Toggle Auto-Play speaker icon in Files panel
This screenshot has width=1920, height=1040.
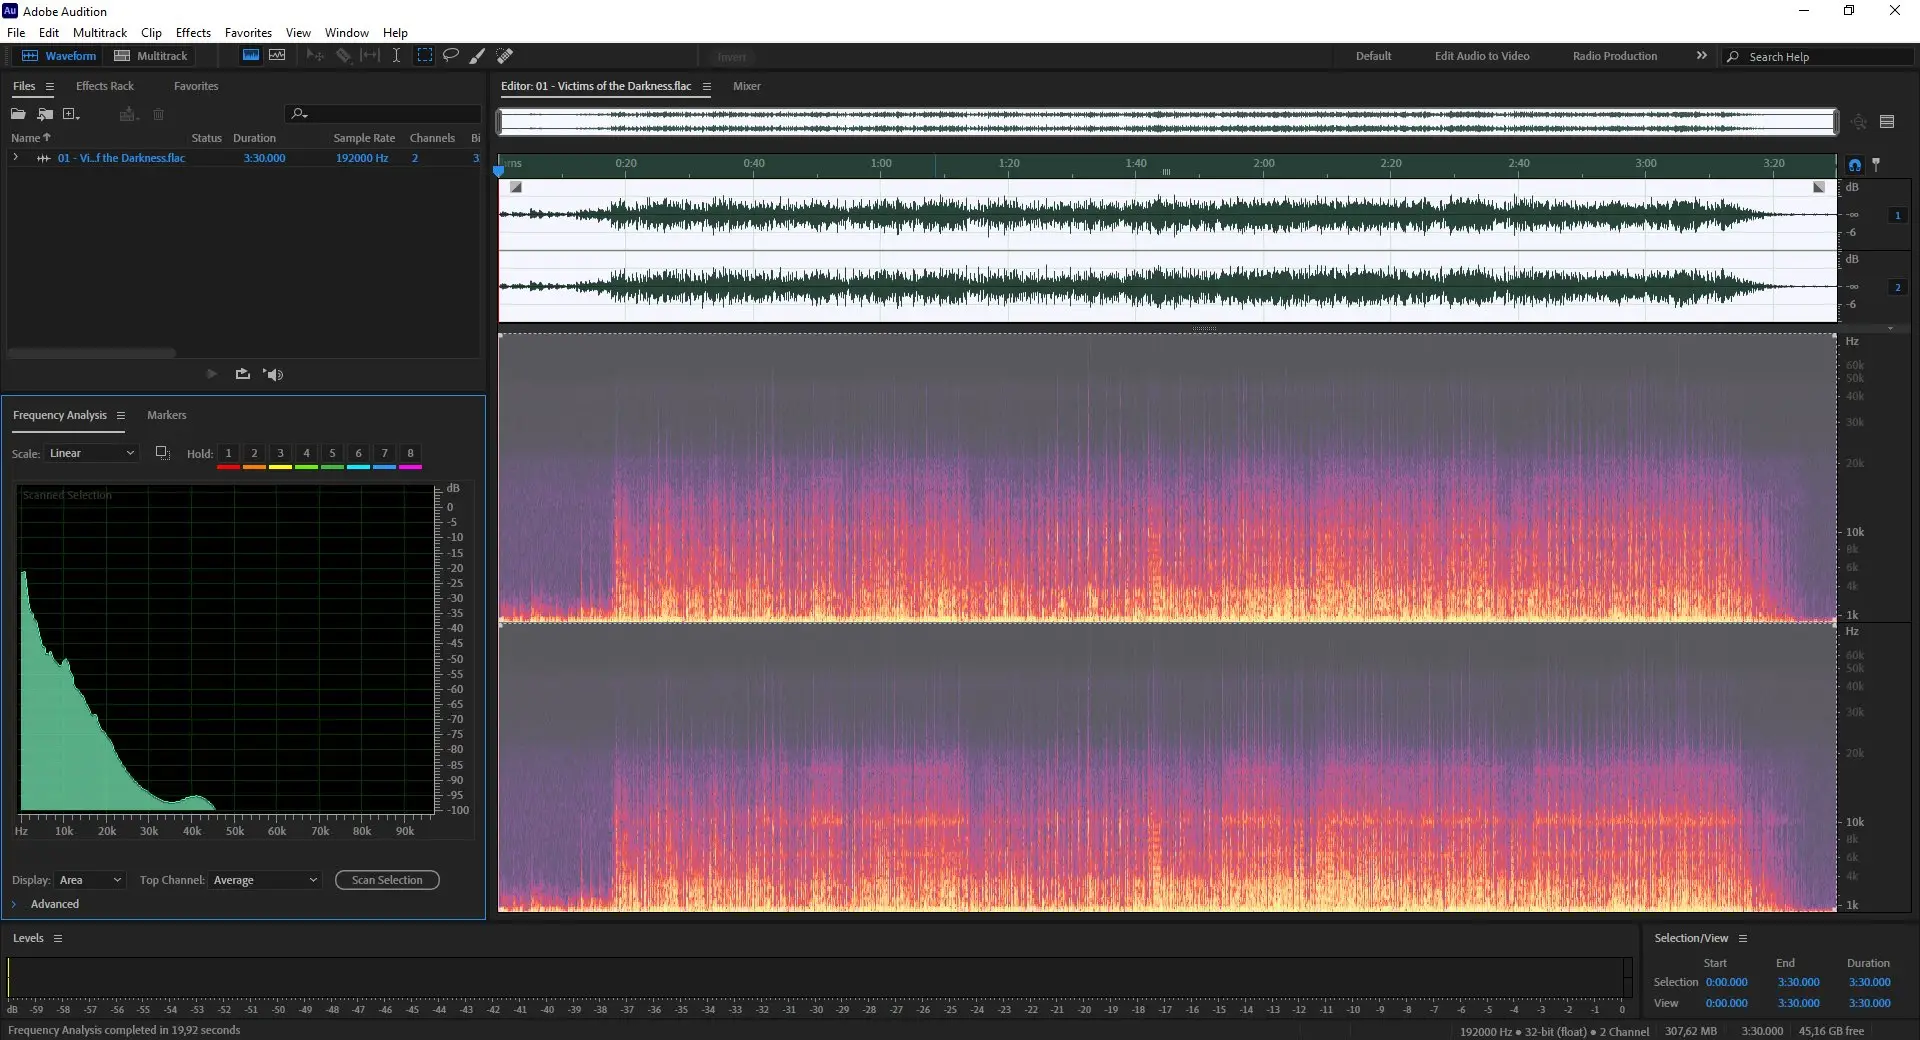(x=274, y=374)
